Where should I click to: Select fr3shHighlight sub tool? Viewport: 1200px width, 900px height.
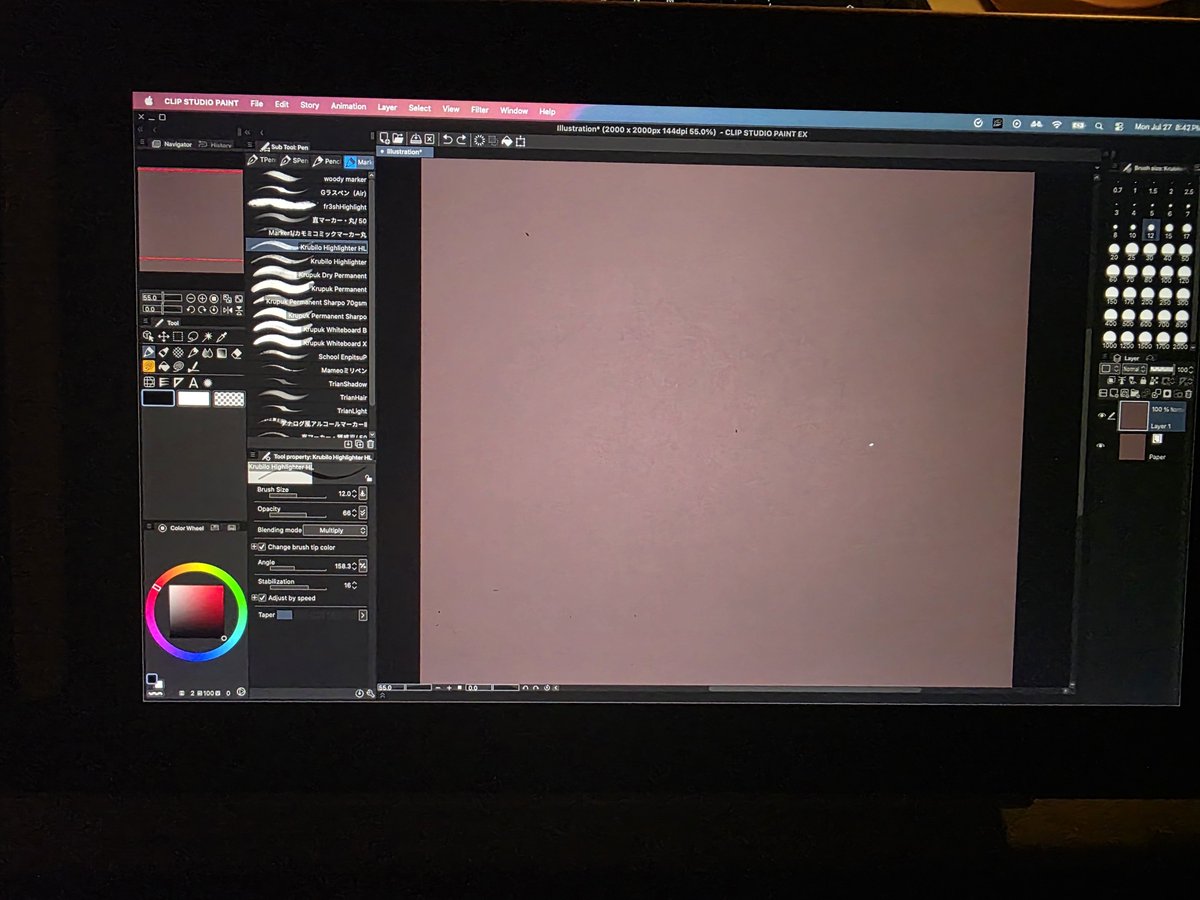(x=308, y=207)
